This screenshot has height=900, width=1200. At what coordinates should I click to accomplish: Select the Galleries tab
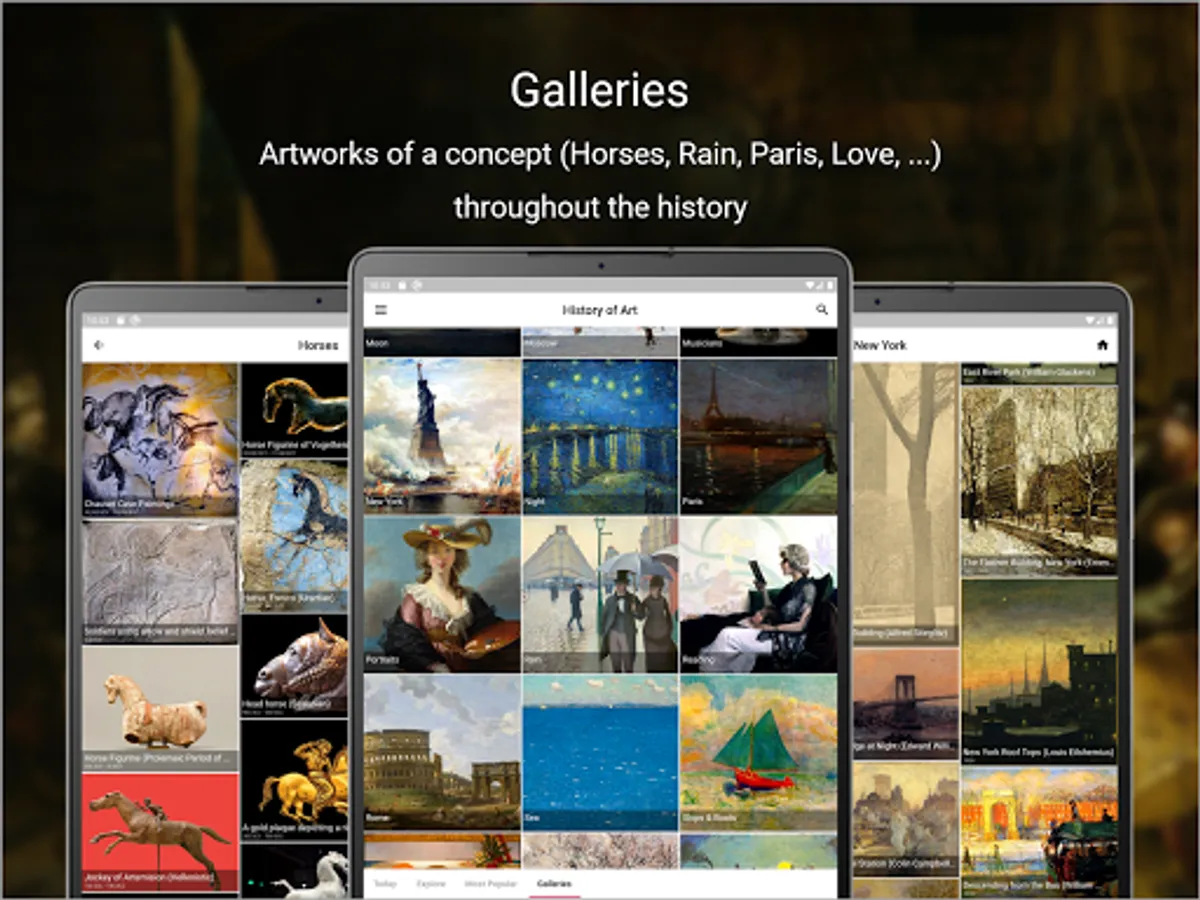click(555, 884)
